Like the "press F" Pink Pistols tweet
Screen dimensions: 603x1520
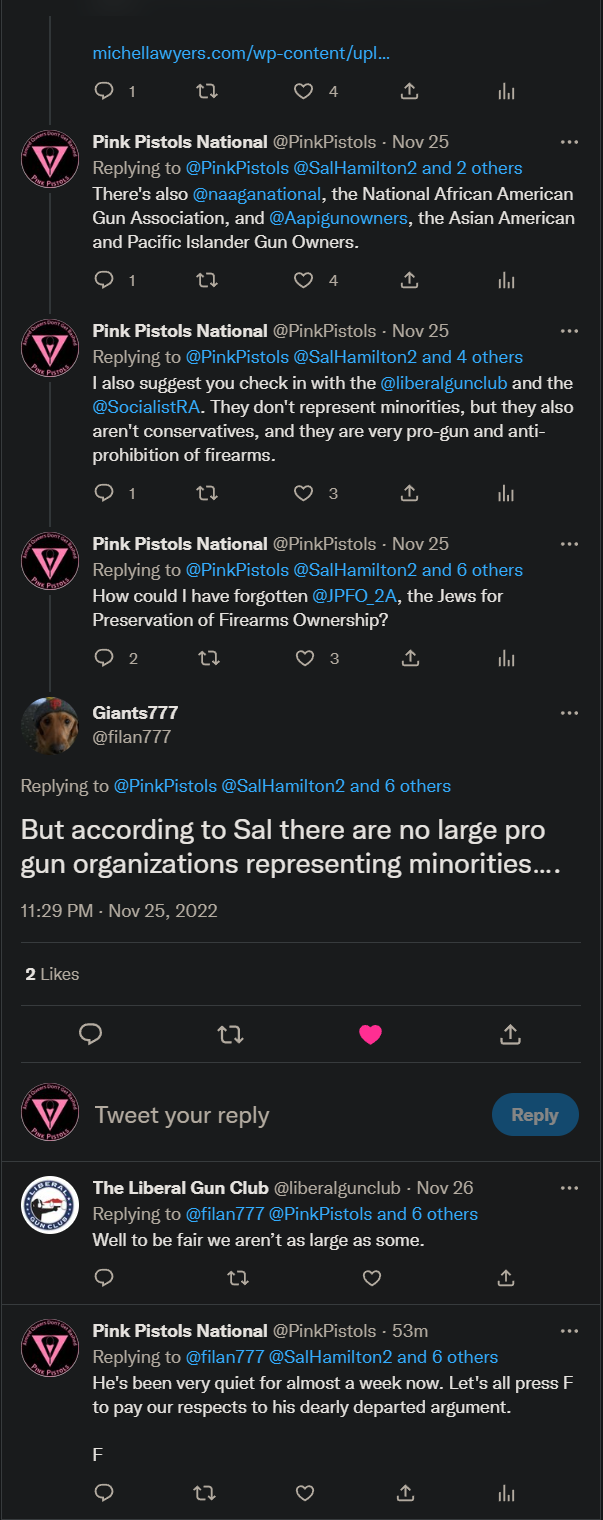point(305,1493)
